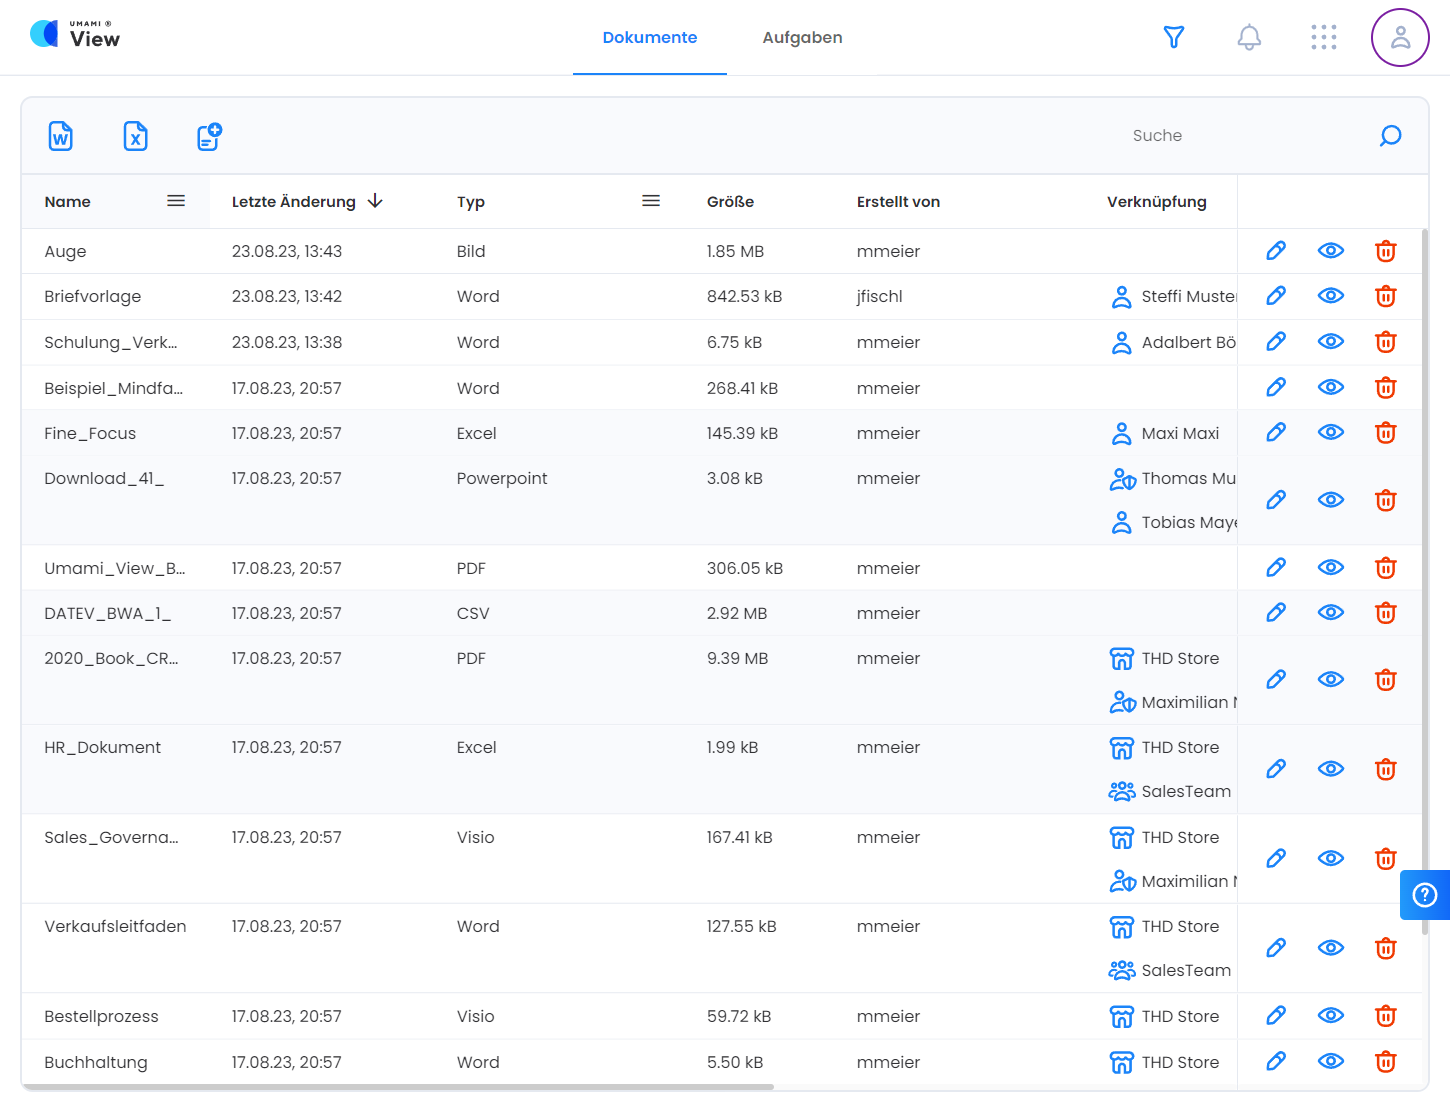The height and width of the screenshot is (1120, 1450).
Task: Open the notifications bell
Action: 1249,38
